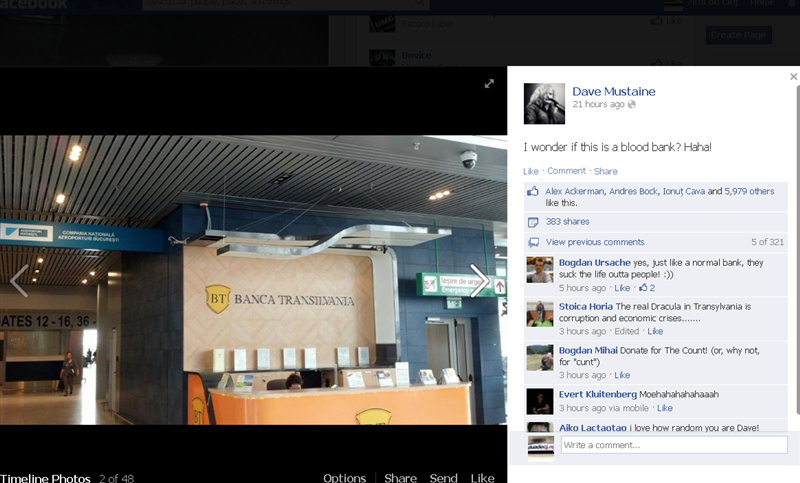Click Comment under the post
This screenshot has width=800, height=483.
(x=566, y=171)
